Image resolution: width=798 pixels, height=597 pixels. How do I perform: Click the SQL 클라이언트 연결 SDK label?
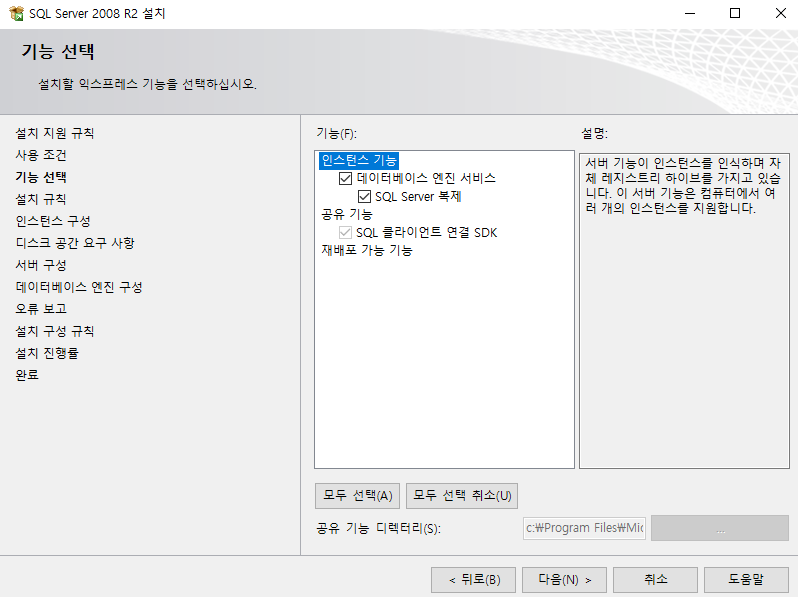(426, 233)
